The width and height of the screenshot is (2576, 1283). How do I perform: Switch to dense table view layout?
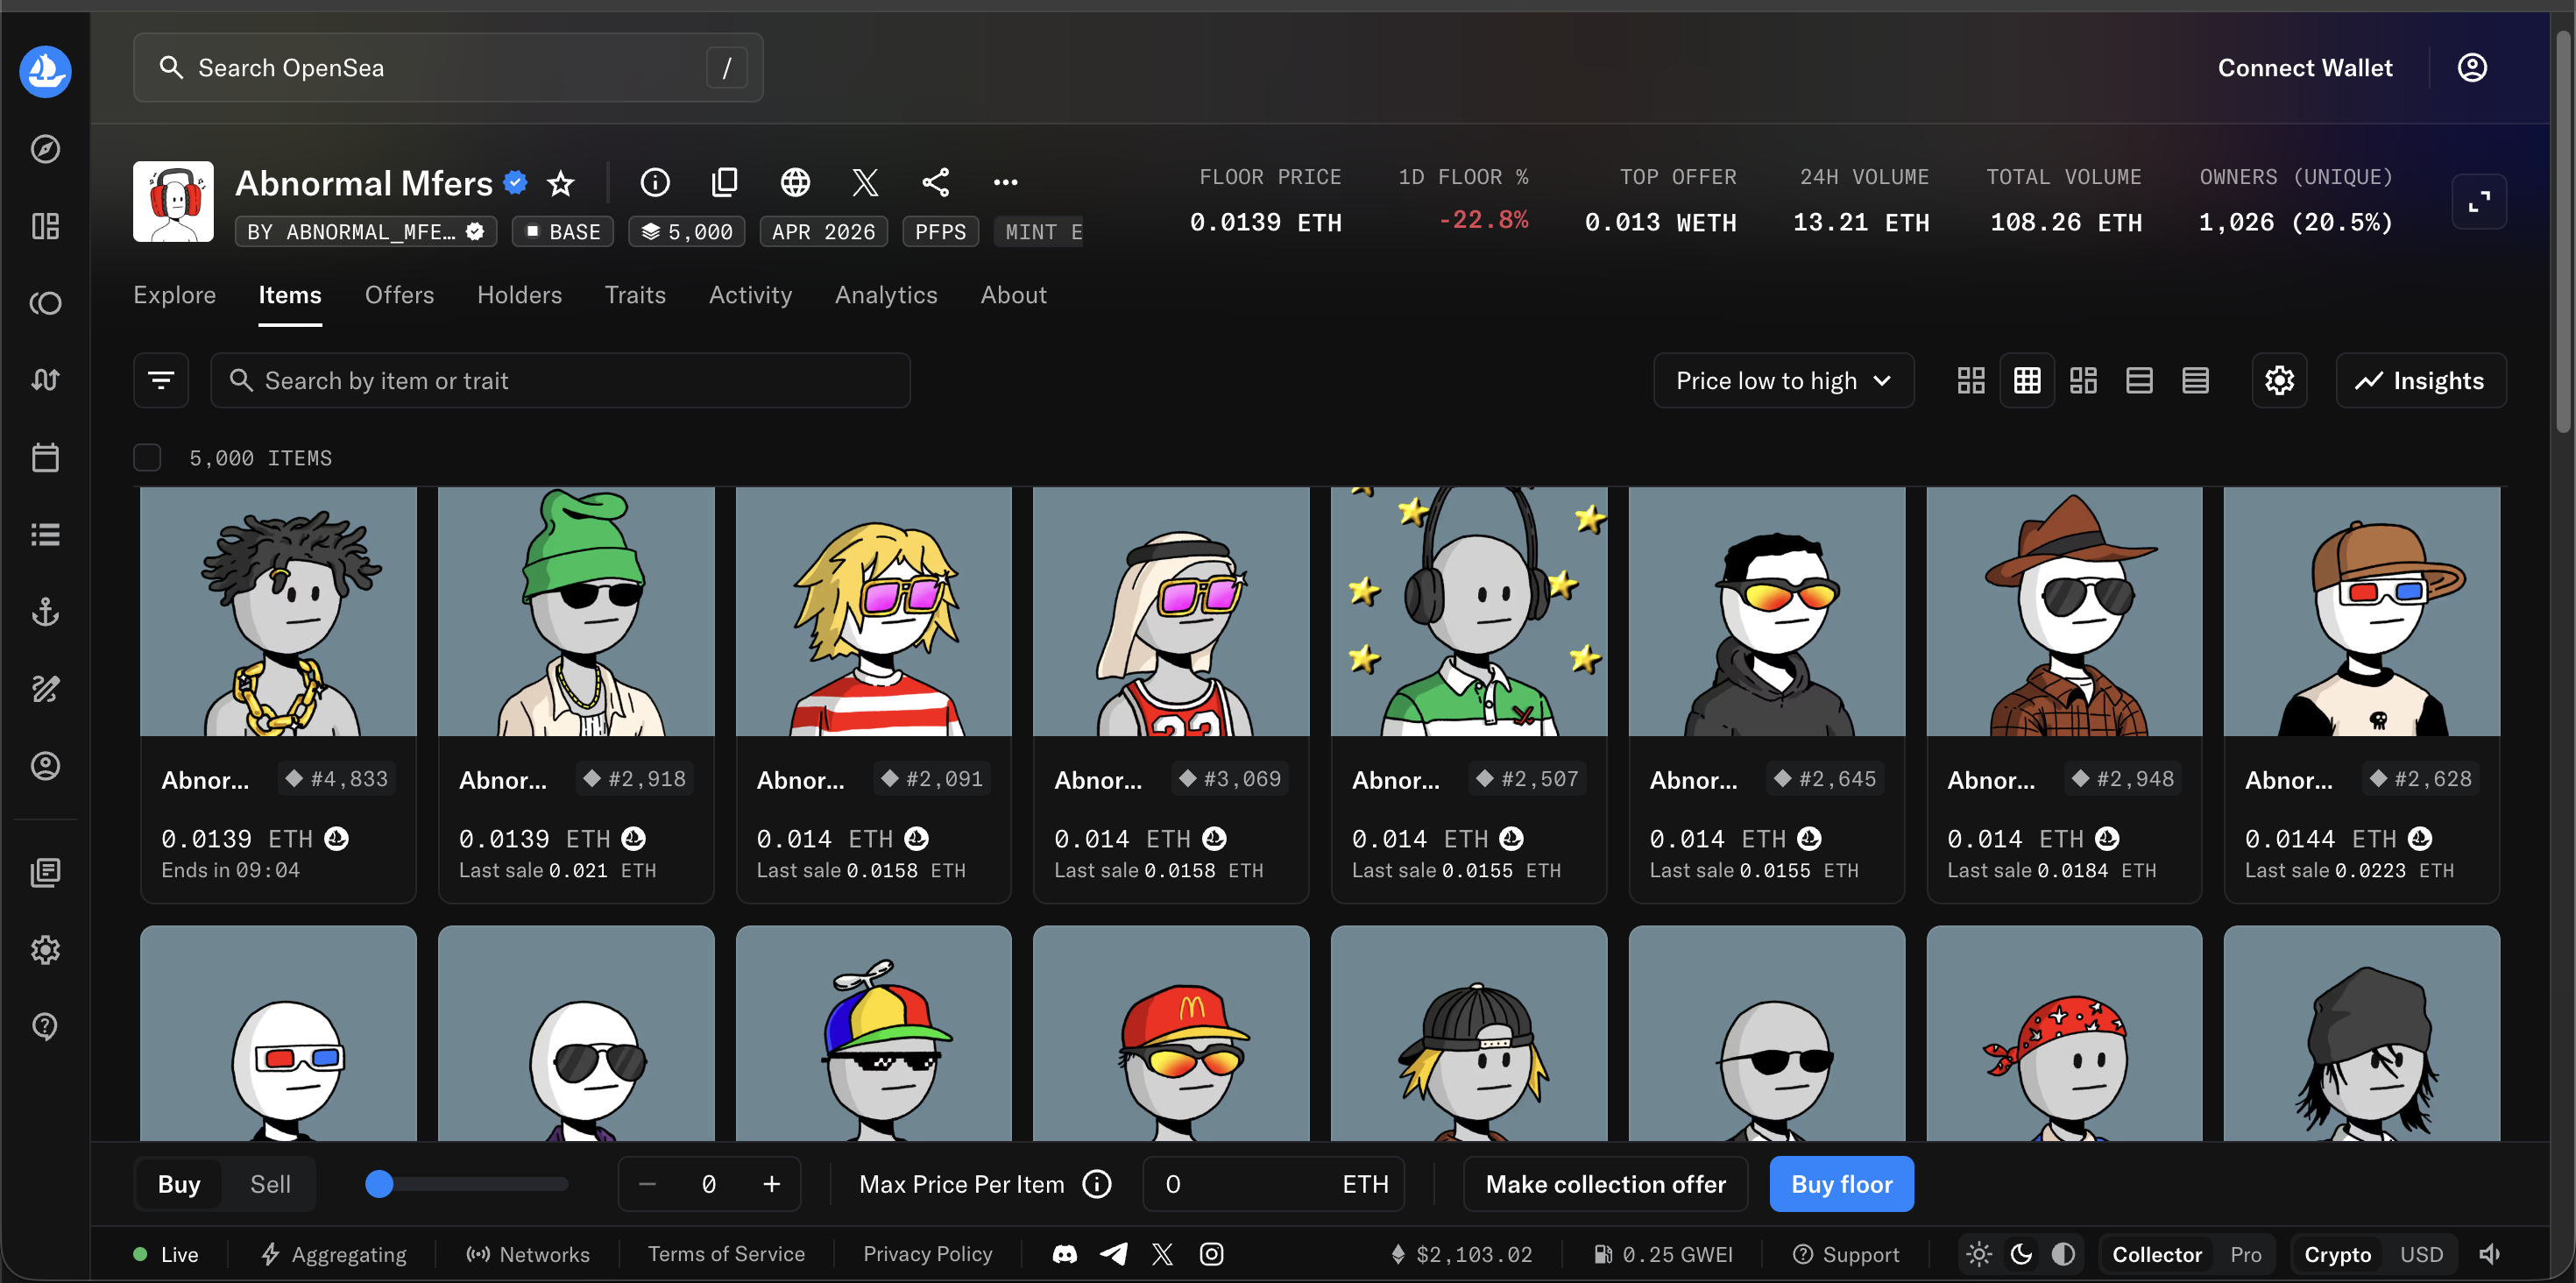pos(2195,380)
